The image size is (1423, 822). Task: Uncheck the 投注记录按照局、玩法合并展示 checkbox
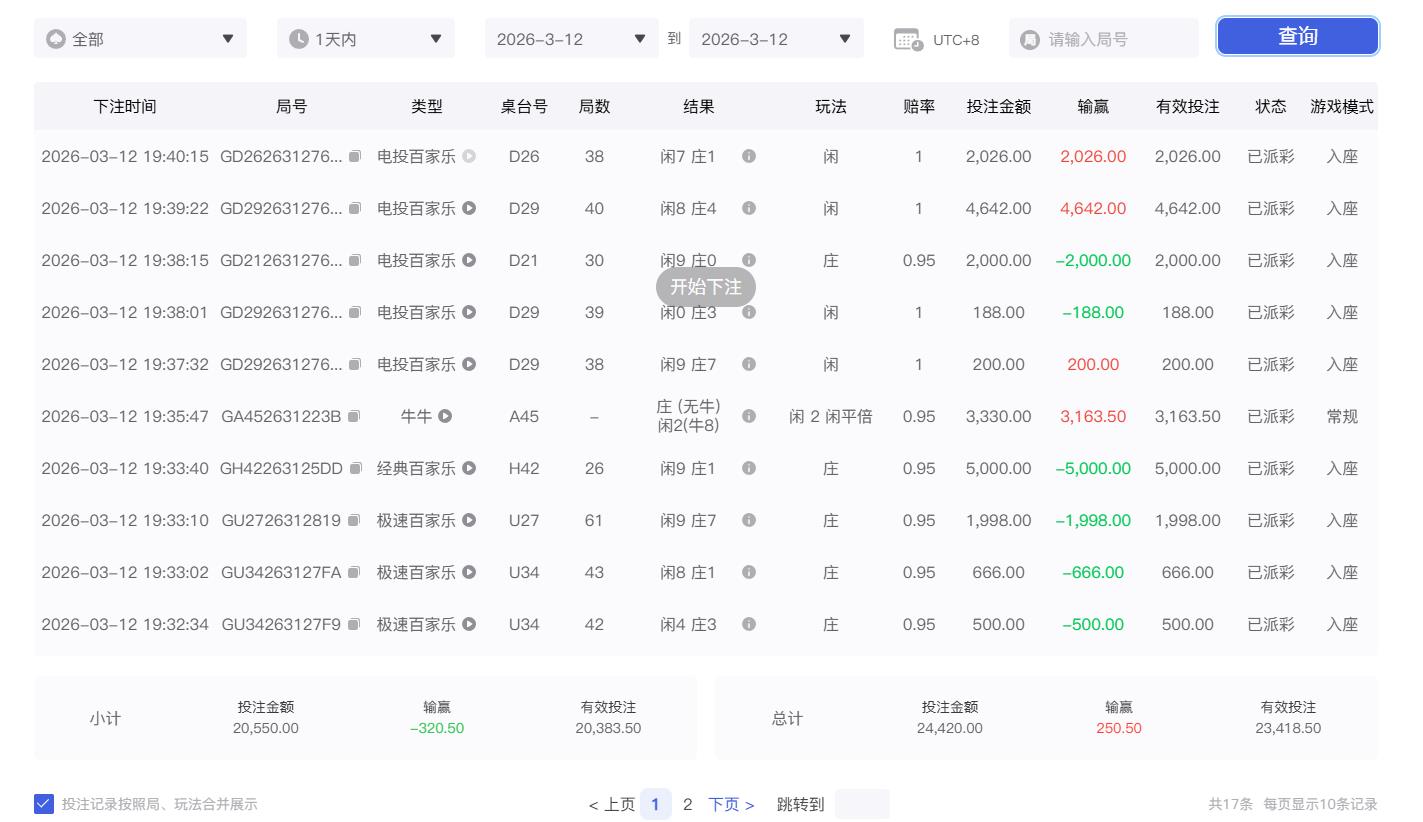click(x=43, y=803)
